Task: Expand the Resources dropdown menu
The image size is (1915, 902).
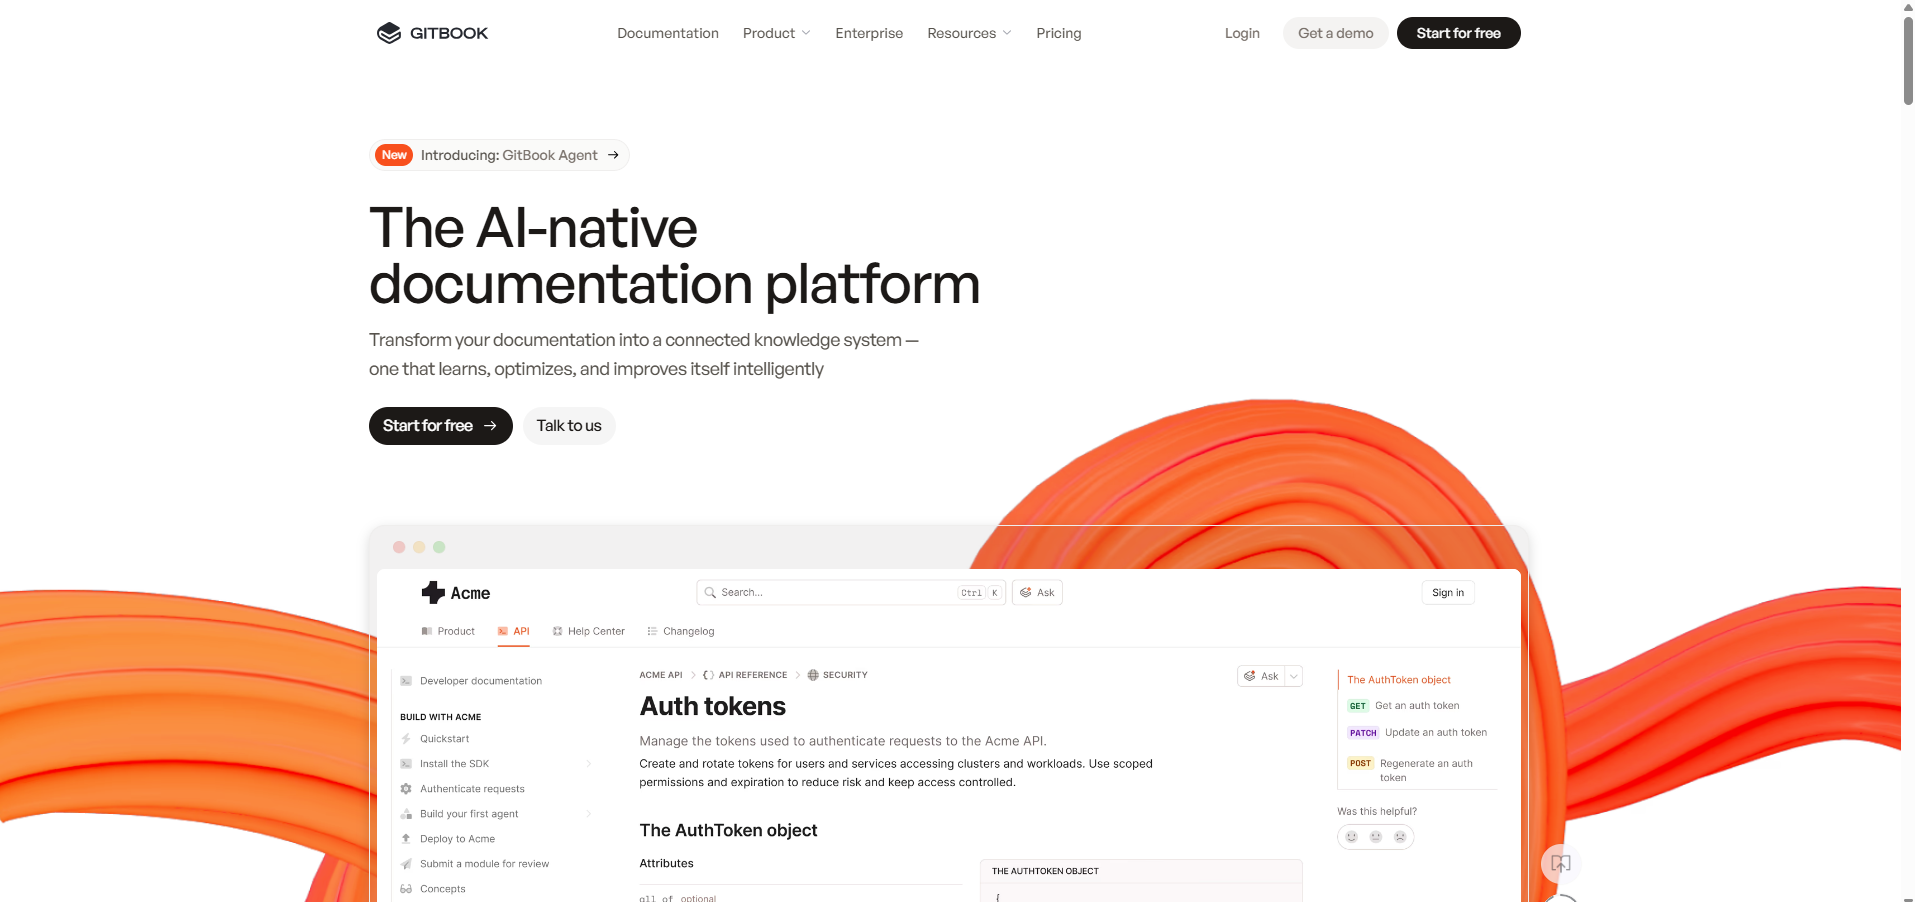Action: (970, 33)
